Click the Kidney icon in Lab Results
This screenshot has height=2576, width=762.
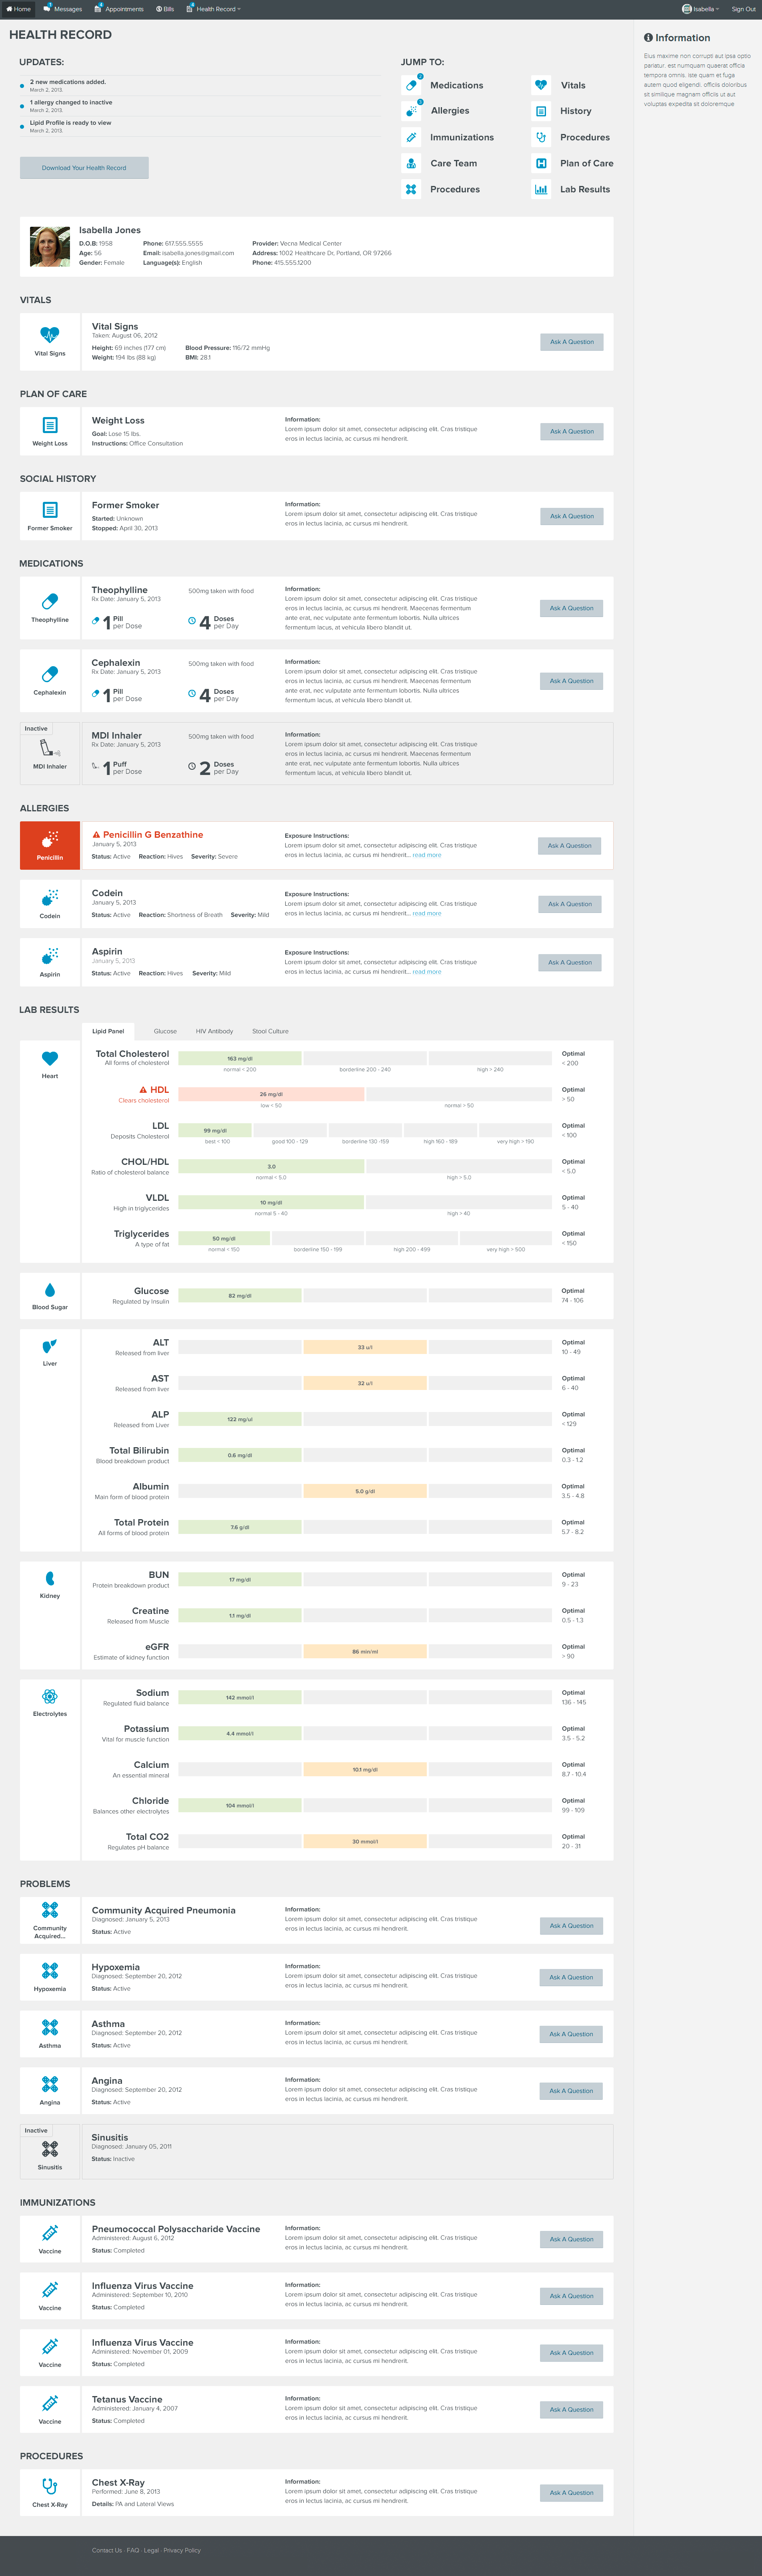click(x=50, y=1578)
